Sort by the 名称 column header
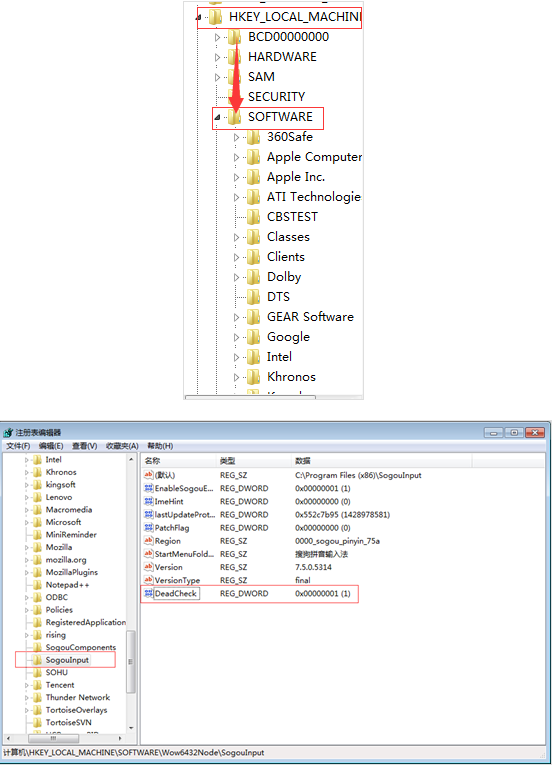Image resolution: width=555 pixels, height=766 pixels. [178, 461]
